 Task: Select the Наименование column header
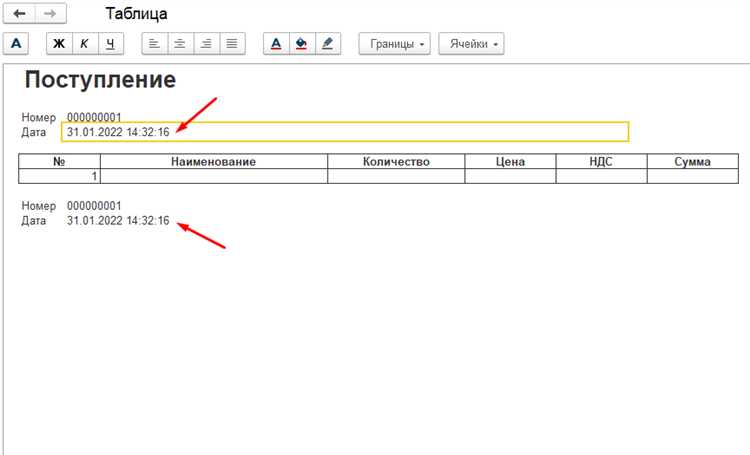tap(214, 161)
